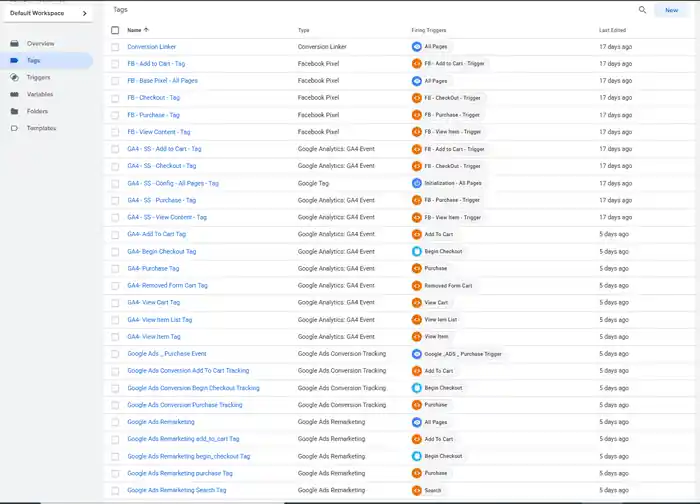Click Google Tag type cell
Viewport: 700px width, 504px height.
coord(313,183)
